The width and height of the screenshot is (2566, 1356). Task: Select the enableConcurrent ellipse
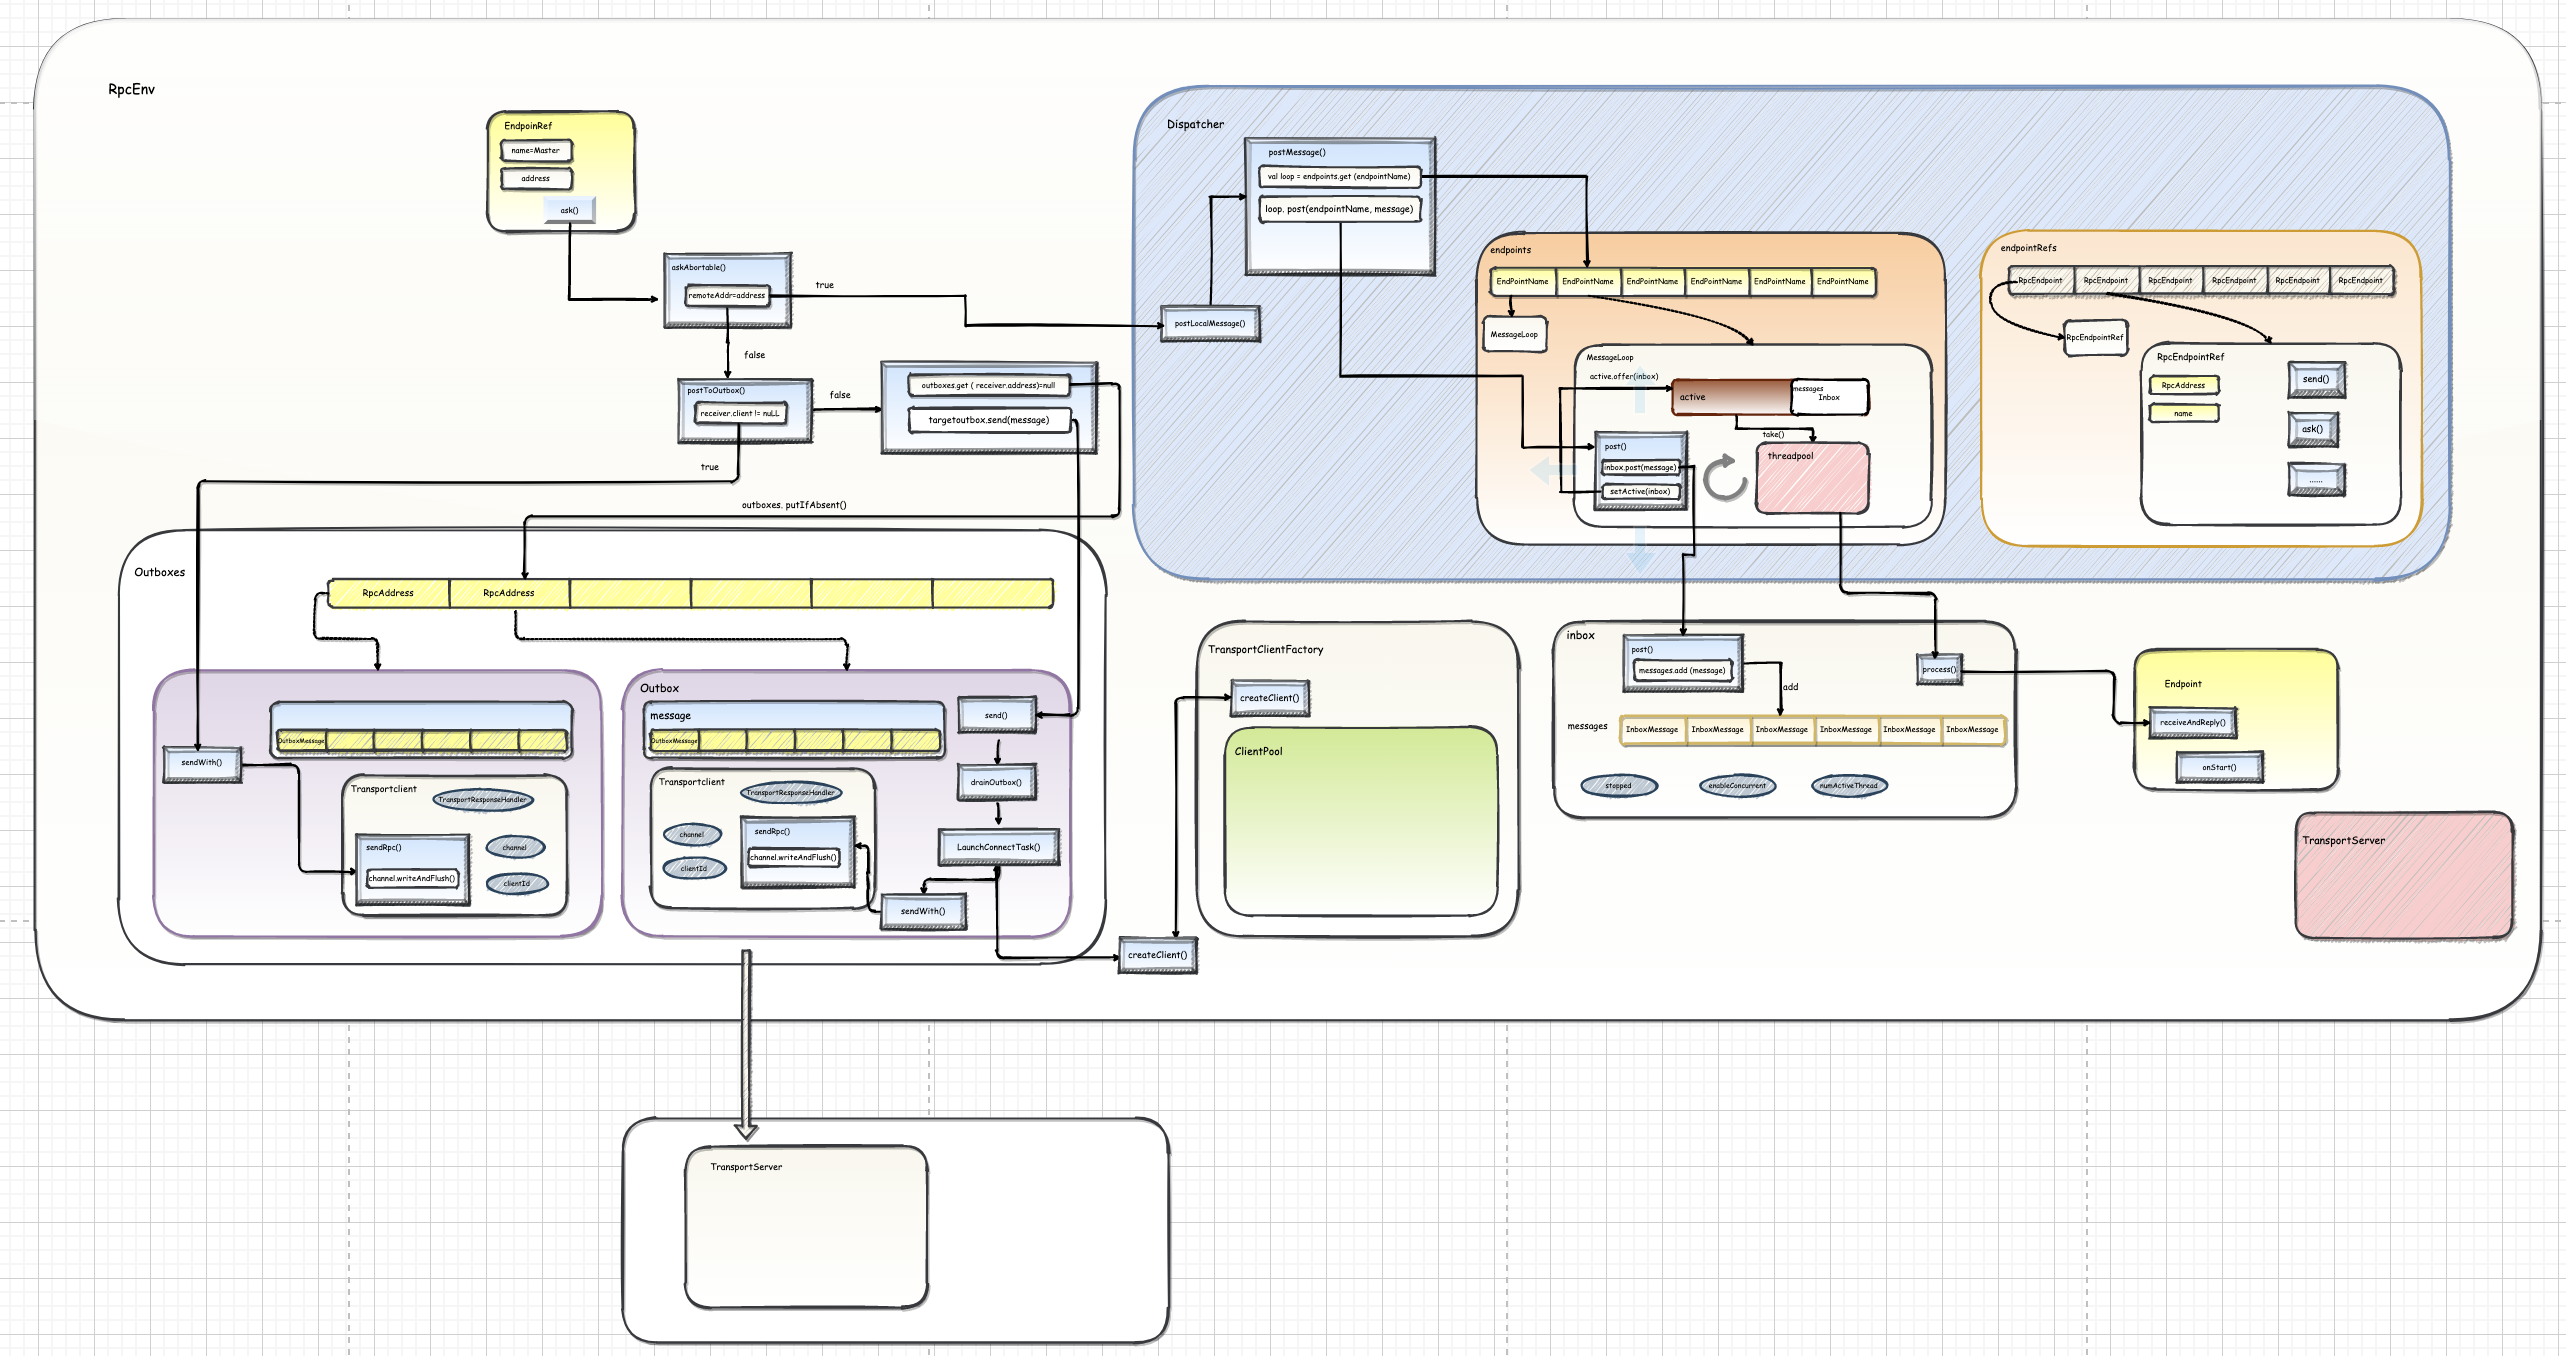click(x=1737, y=786)
